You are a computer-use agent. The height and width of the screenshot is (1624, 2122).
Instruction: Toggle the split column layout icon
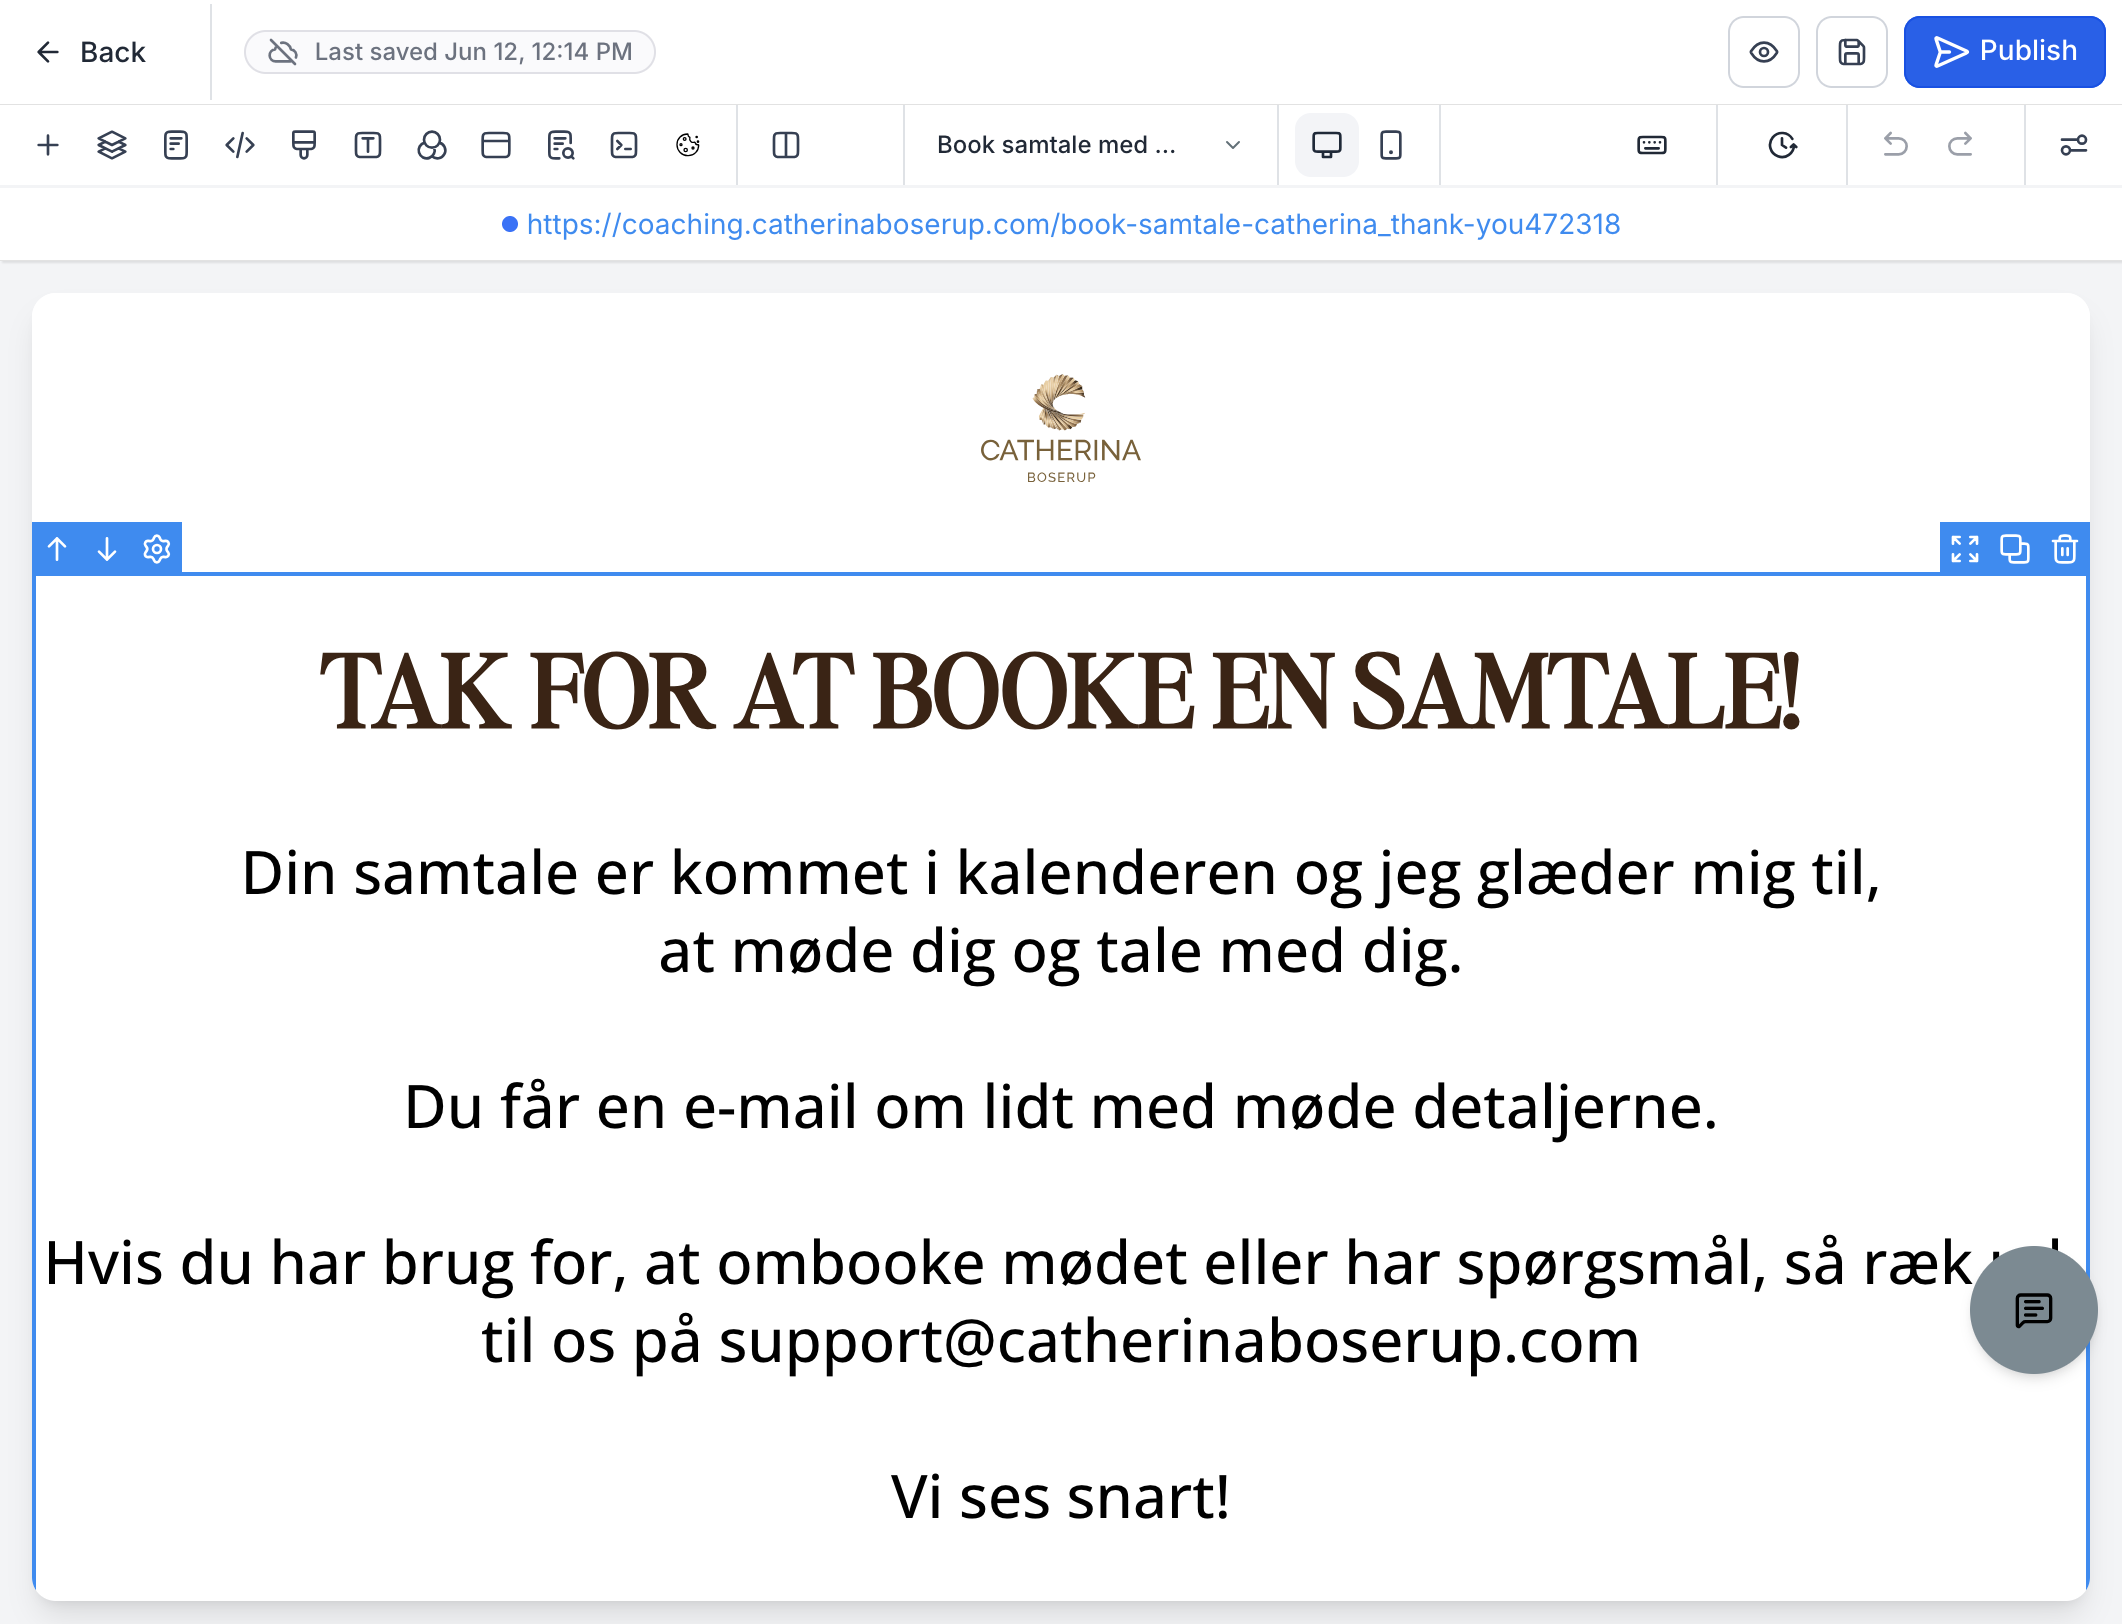point(786,145)
